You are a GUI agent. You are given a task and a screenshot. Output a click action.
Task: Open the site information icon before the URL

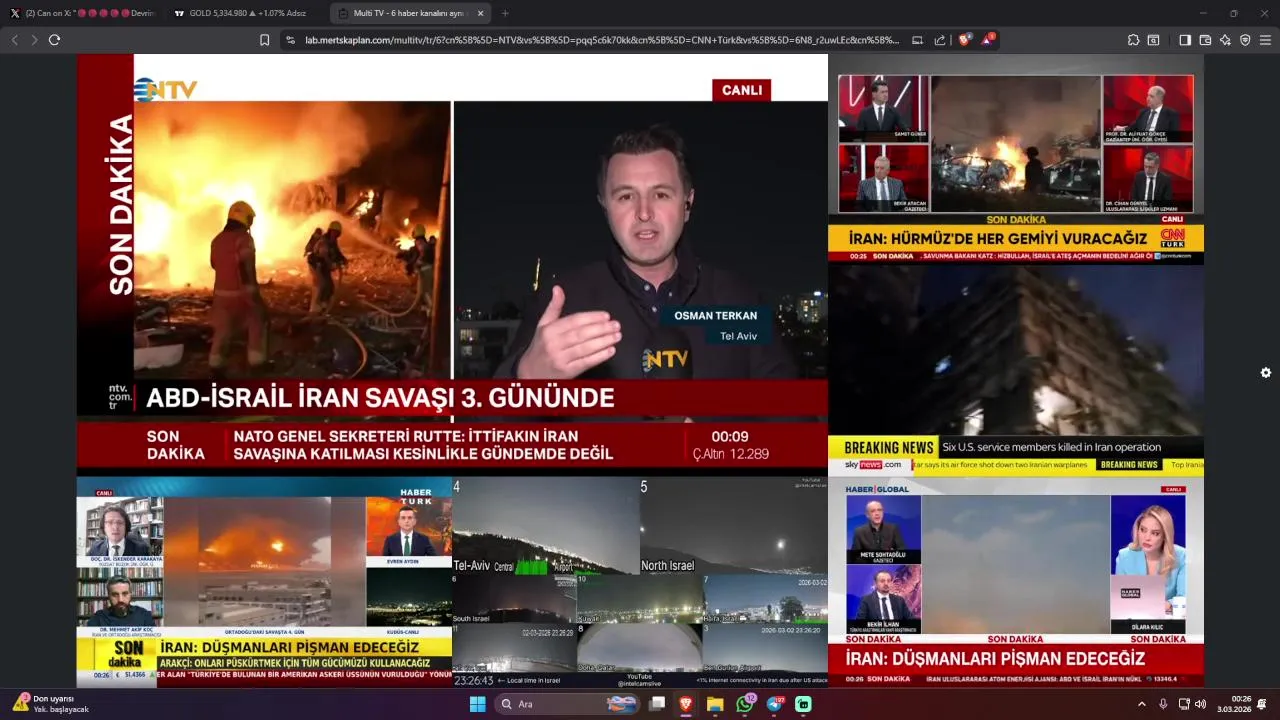[291, 40]
